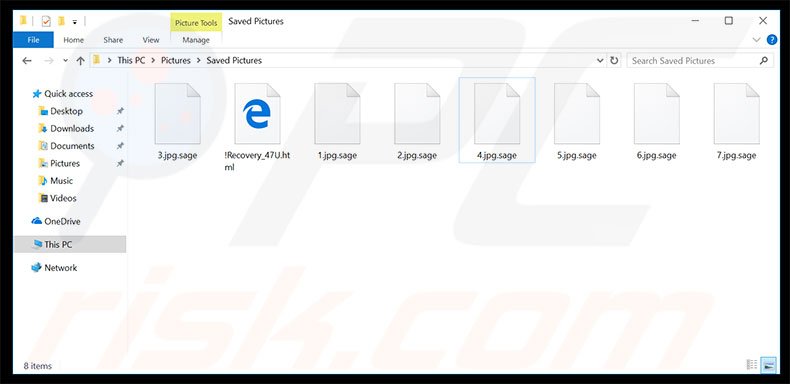Click the 5.jpg.sage file name label
Screen dimensions: 790x384
[577, 155]
